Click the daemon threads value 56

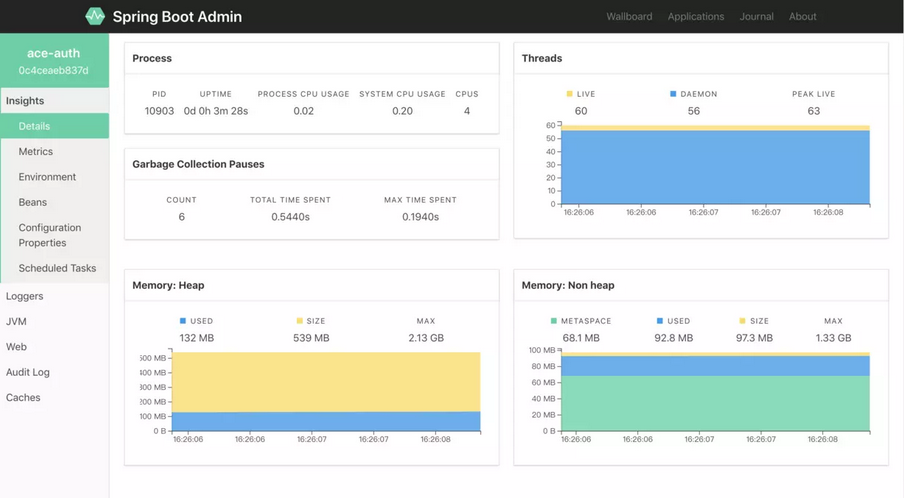coord(694,111)
